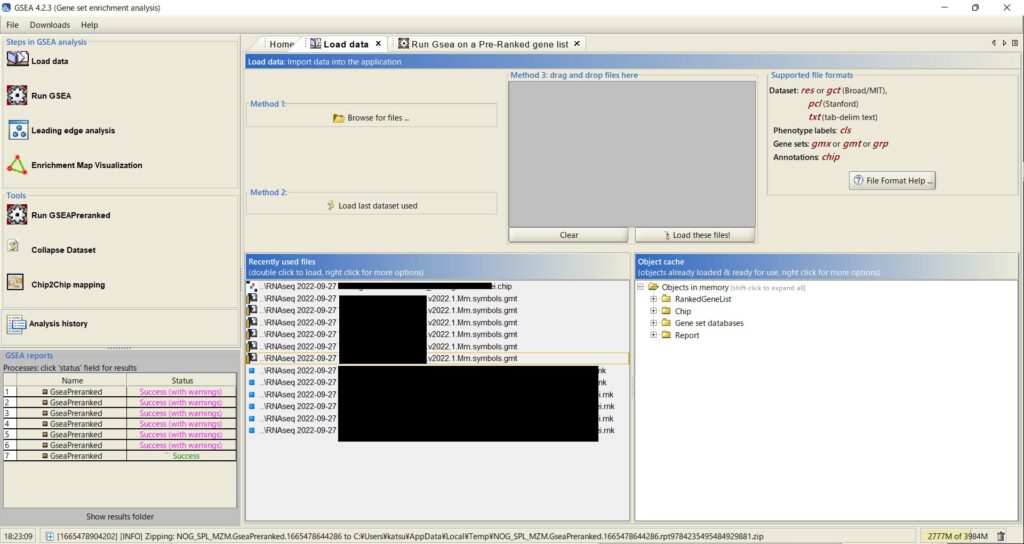Click the Status column header in reports

point(182,380)
